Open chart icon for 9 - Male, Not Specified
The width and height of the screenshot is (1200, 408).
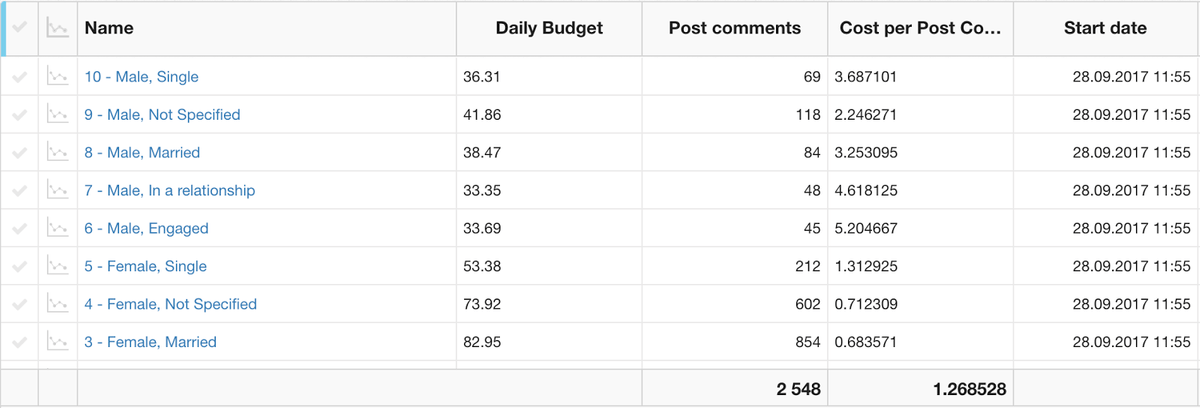click(x=58, y=114)
